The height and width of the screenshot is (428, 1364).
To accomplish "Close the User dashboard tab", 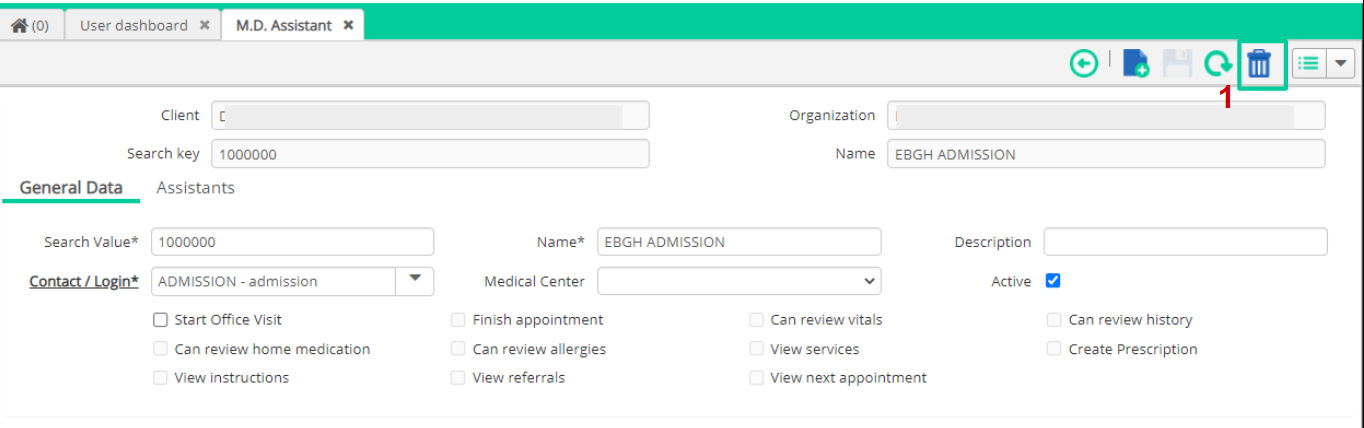I will click(x=204, y=25).
